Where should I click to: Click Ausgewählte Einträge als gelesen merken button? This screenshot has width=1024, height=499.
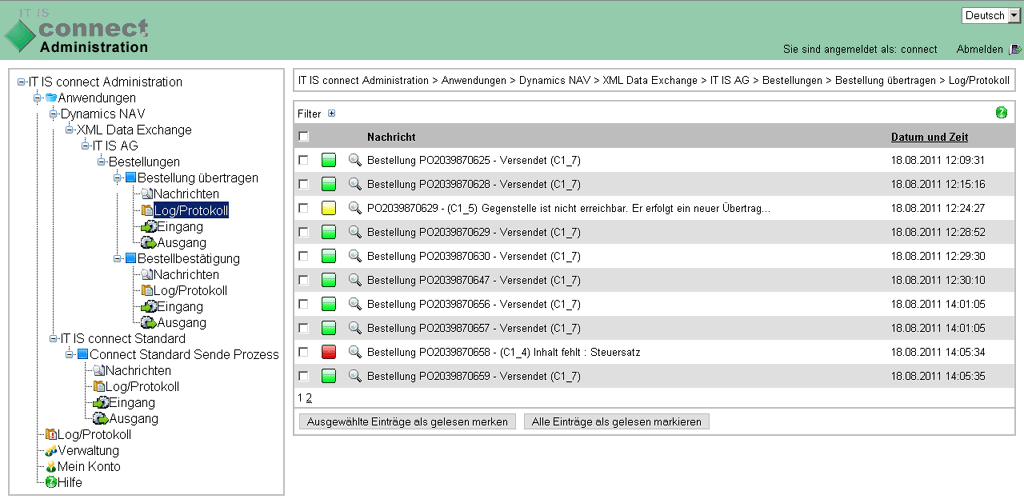point(407,422)
